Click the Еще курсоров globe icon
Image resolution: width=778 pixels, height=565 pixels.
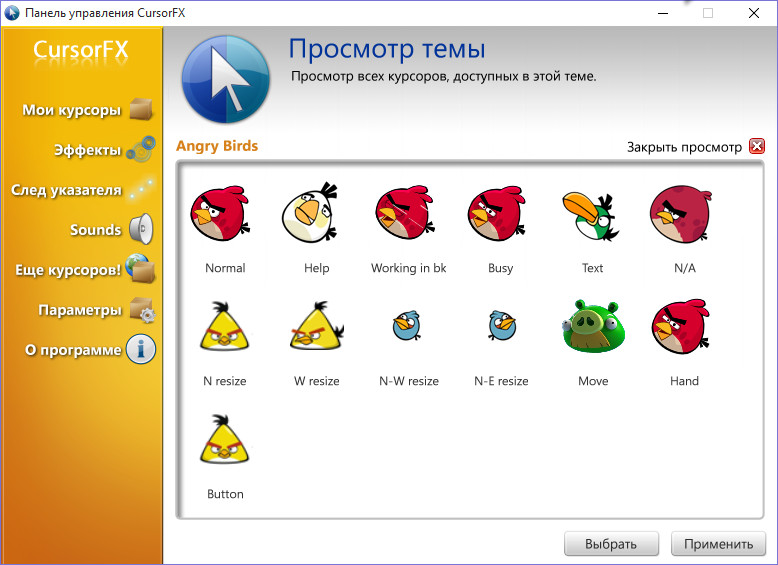140,270
